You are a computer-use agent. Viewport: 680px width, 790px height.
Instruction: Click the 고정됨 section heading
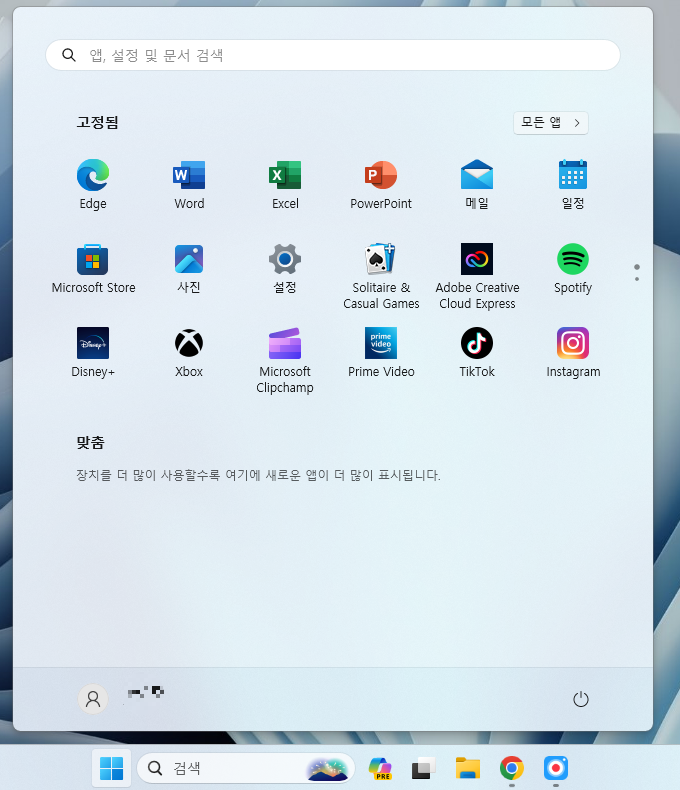(x=97, y=122)
